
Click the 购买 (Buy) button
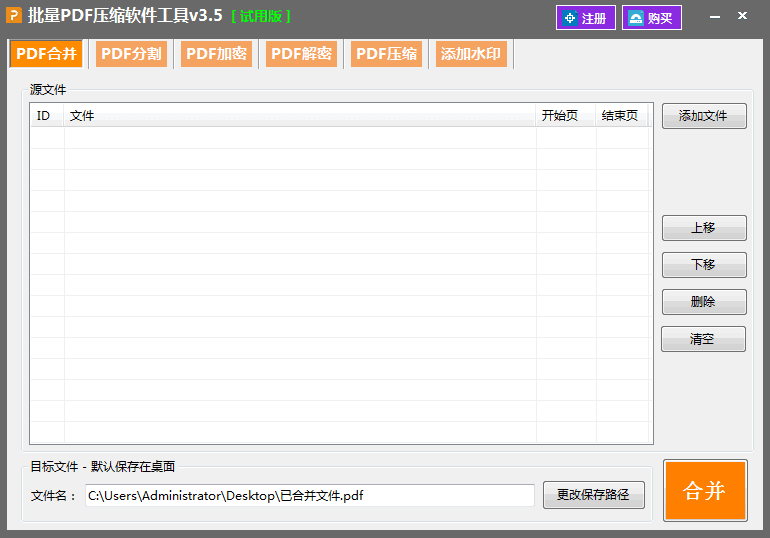click(652, 18)
